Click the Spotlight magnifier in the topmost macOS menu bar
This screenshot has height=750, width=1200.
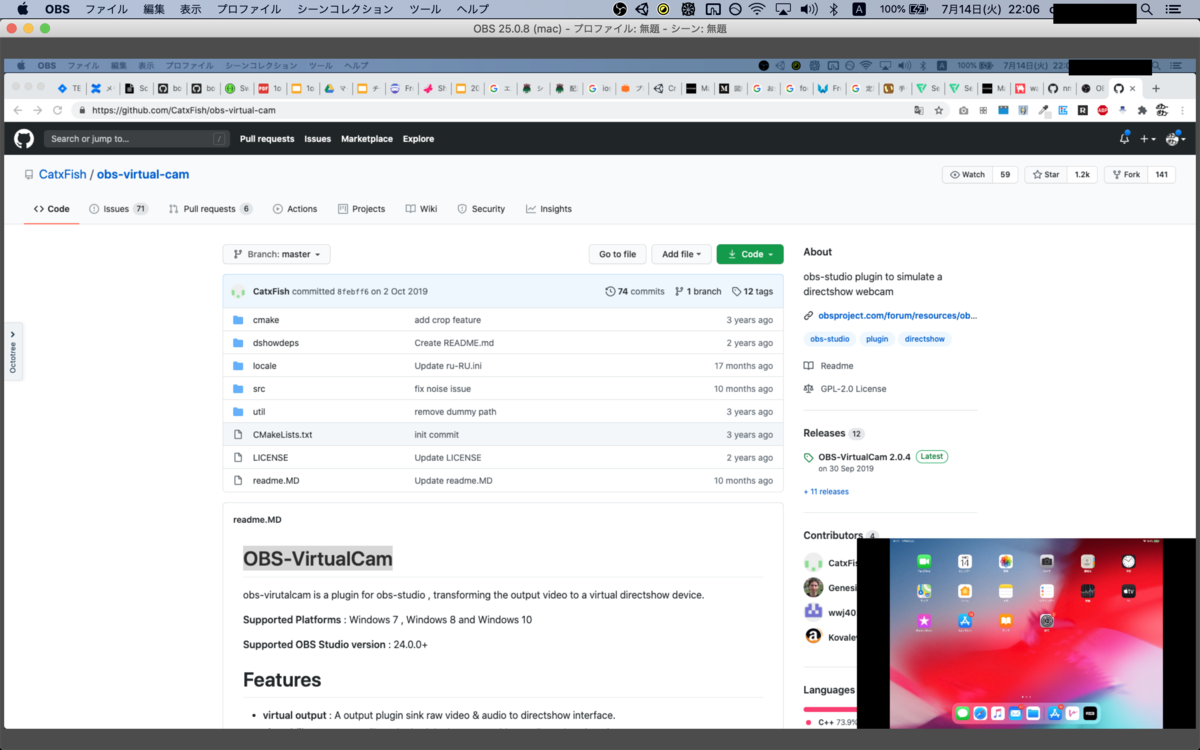[1146, 9]
